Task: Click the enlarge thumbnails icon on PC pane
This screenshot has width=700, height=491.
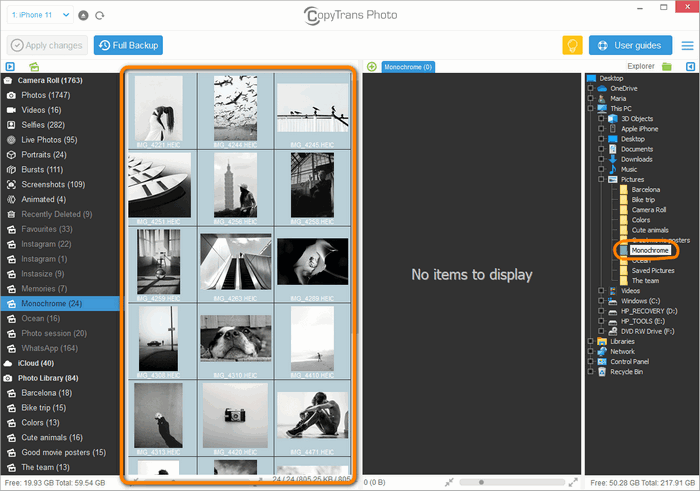Action: [573, 482]
